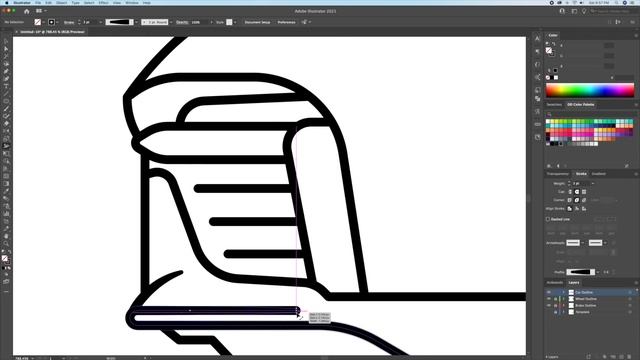640x360 pixels.
Task: Open the Character panel icon in dock
Action: coord(537,38)
